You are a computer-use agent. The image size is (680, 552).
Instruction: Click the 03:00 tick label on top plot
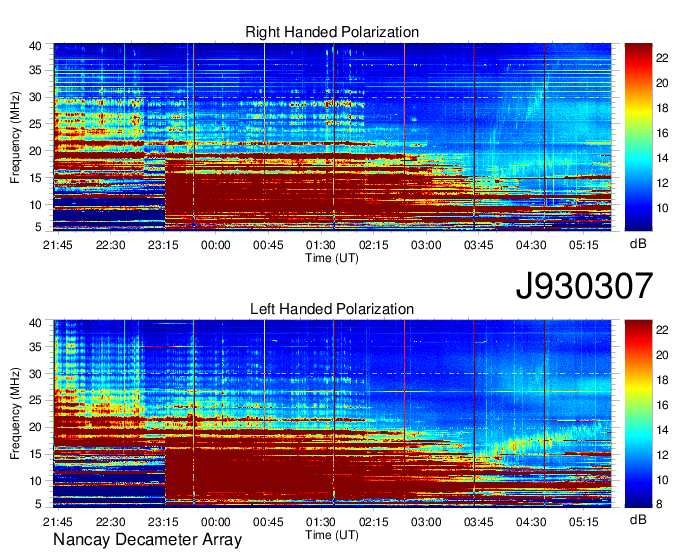(x=426, y=245)
